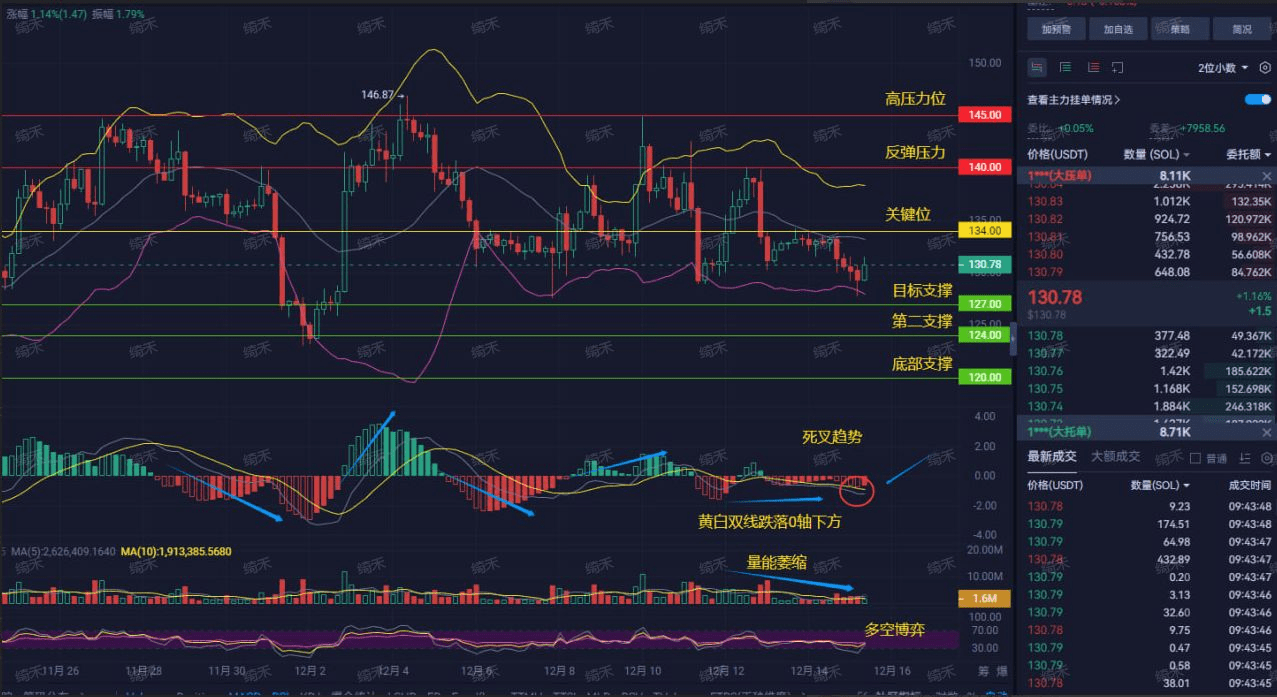Close the 大压单 highlighted row
1277x697 pixels.
coord(1267,176)
